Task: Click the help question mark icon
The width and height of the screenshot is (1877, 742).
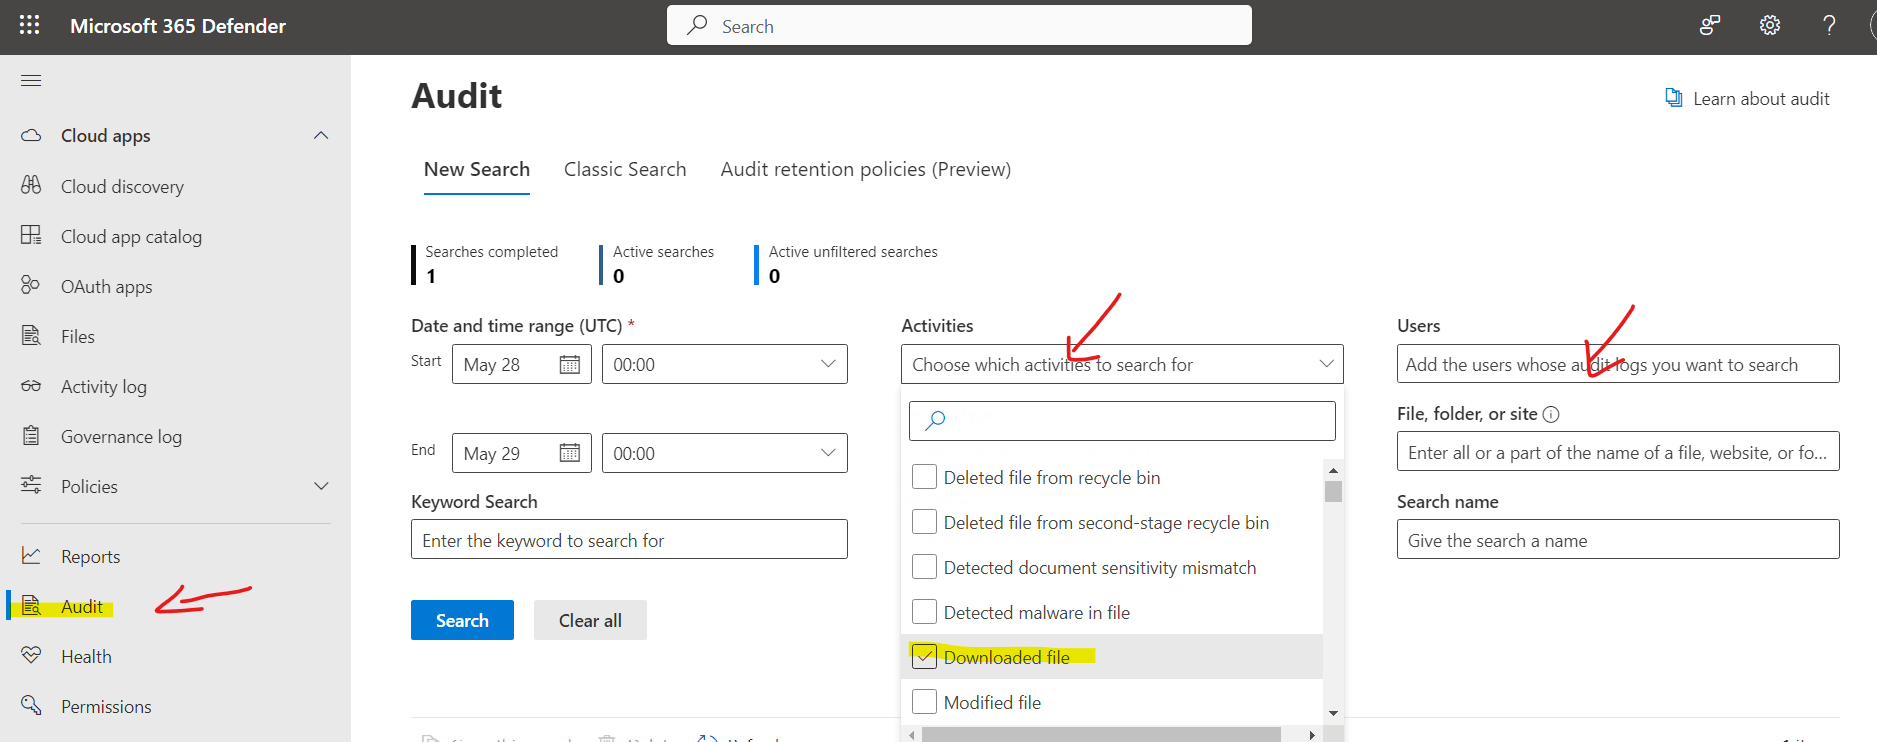Action: (1829, 25)
